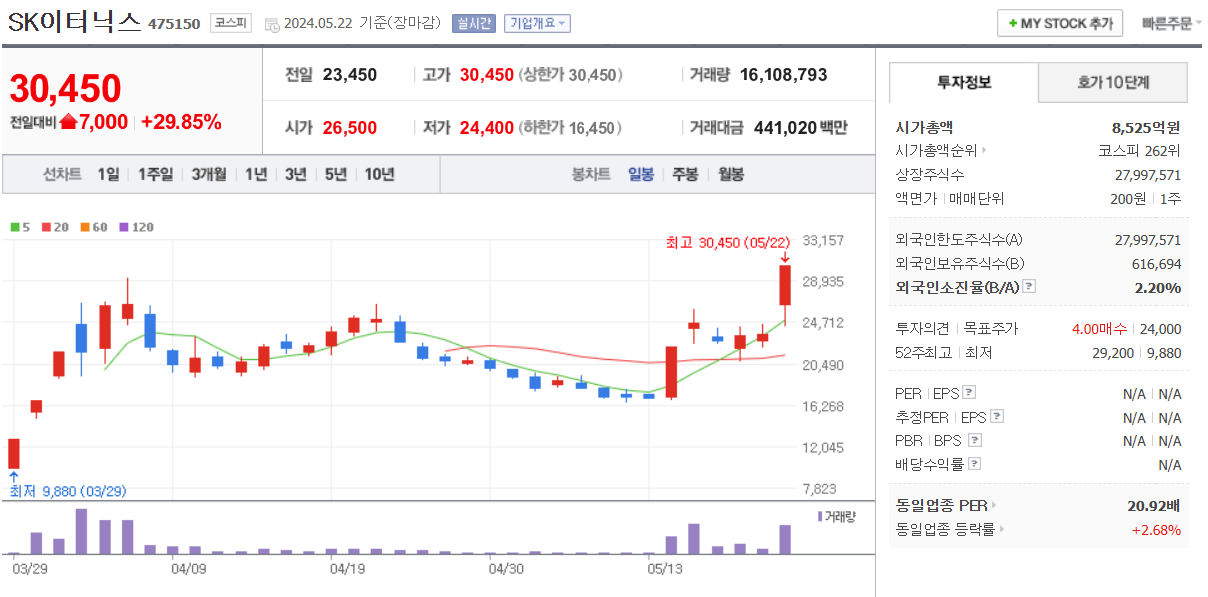
Task: Click the 실시간 button
Action: point(473,23)
